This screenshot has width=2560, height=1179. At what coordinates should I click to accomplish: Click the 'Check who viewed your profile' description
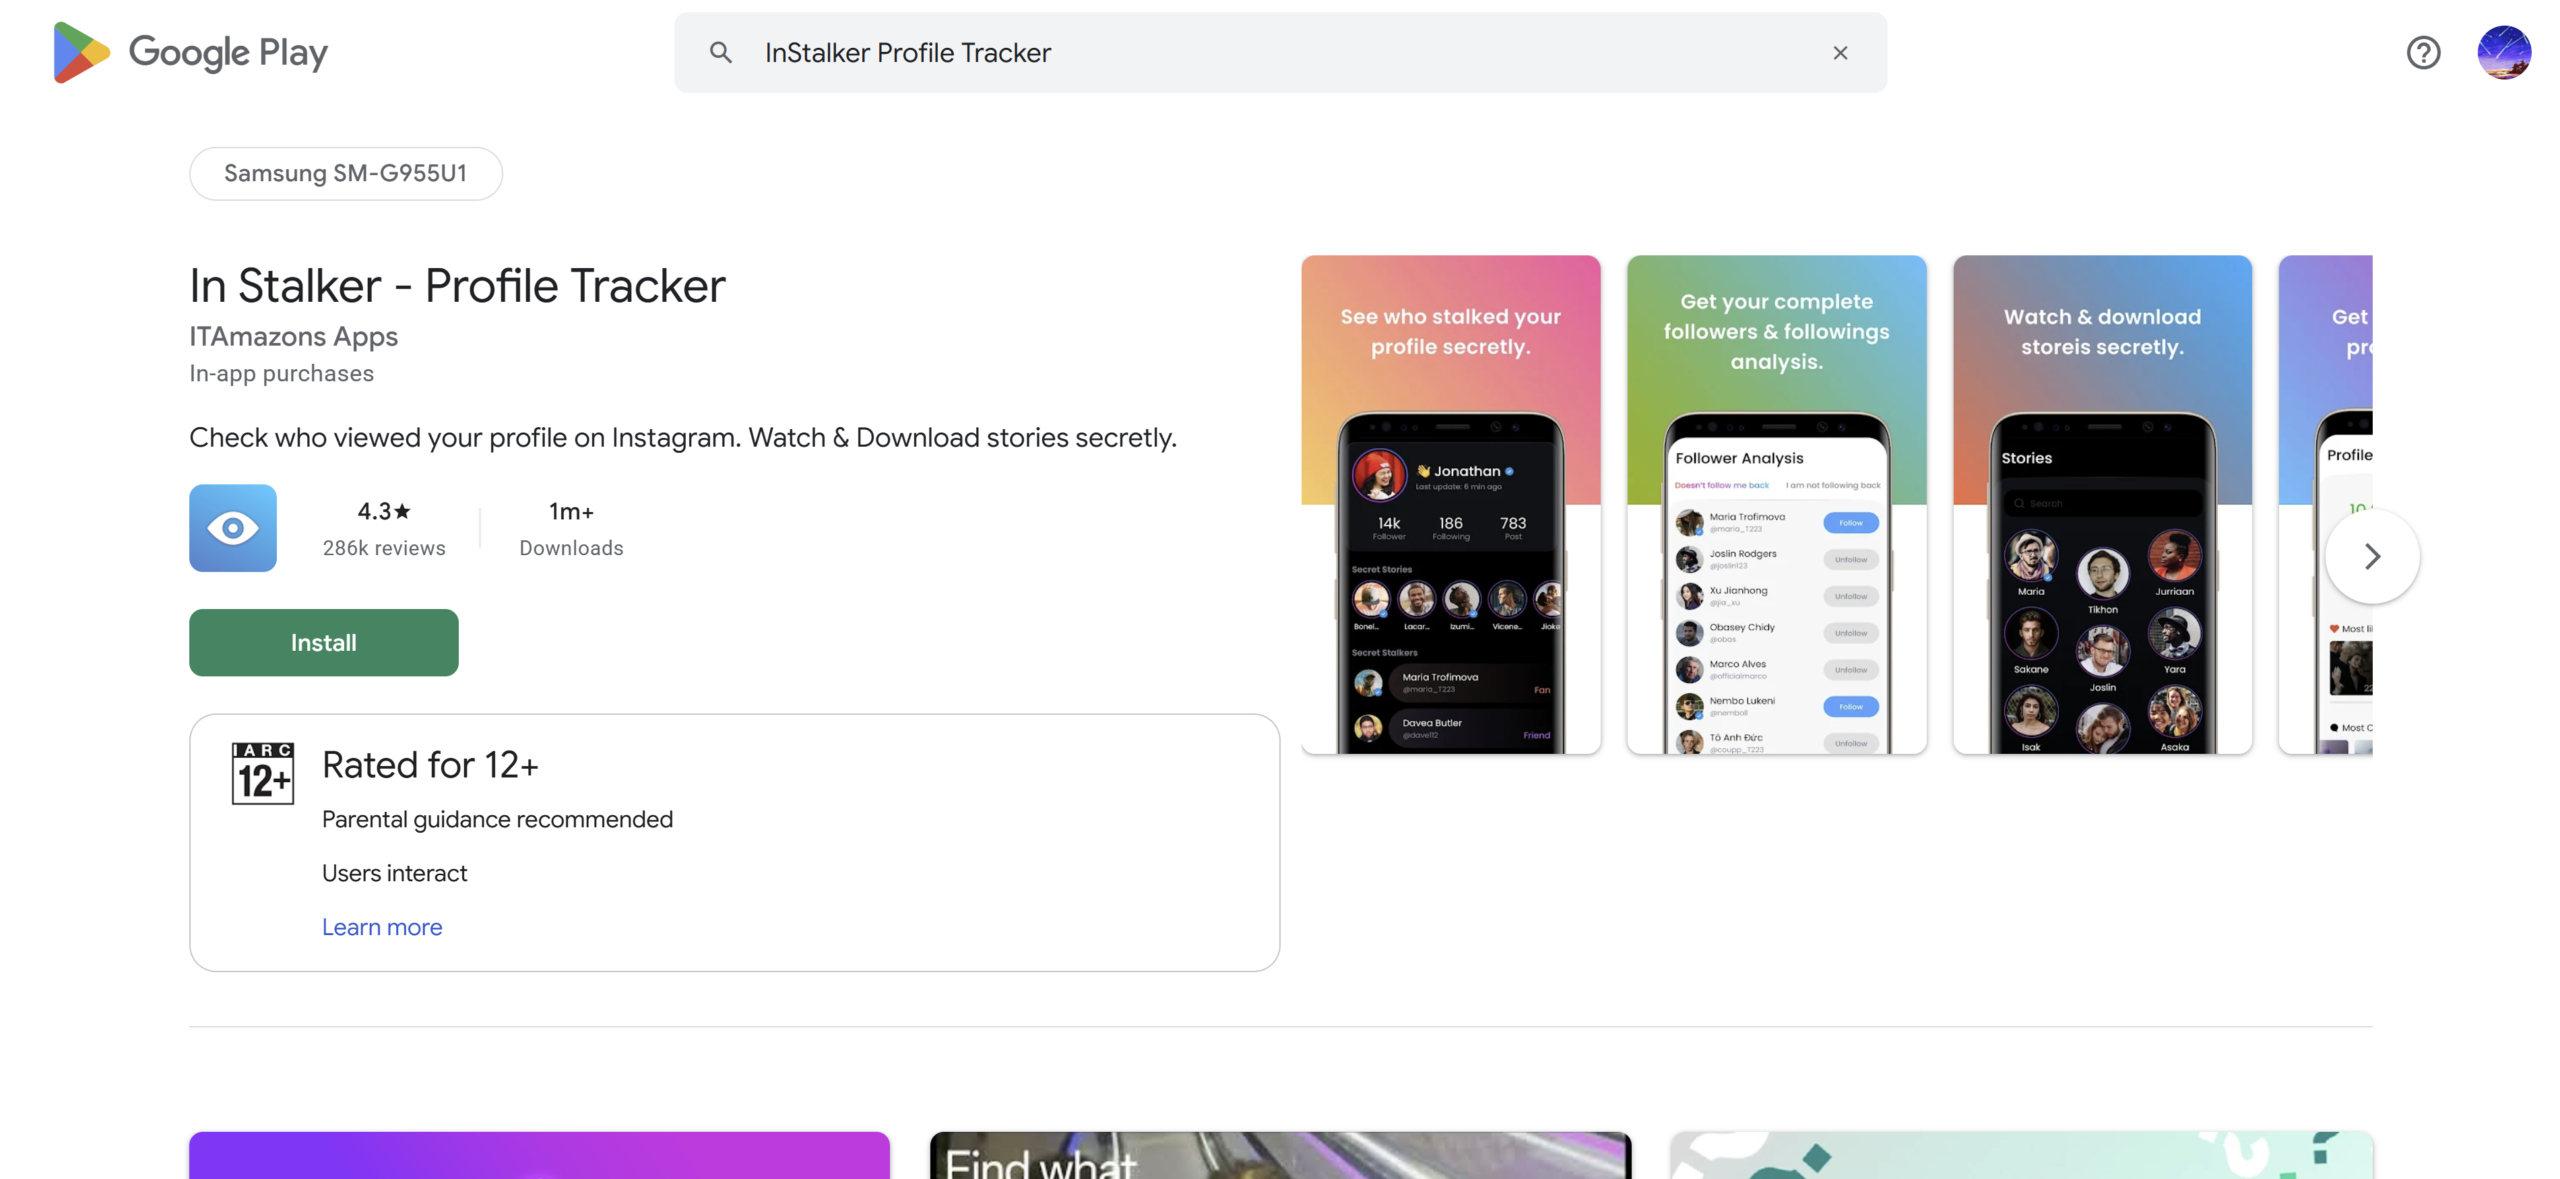pyautogui.click(x=683, y=437)
